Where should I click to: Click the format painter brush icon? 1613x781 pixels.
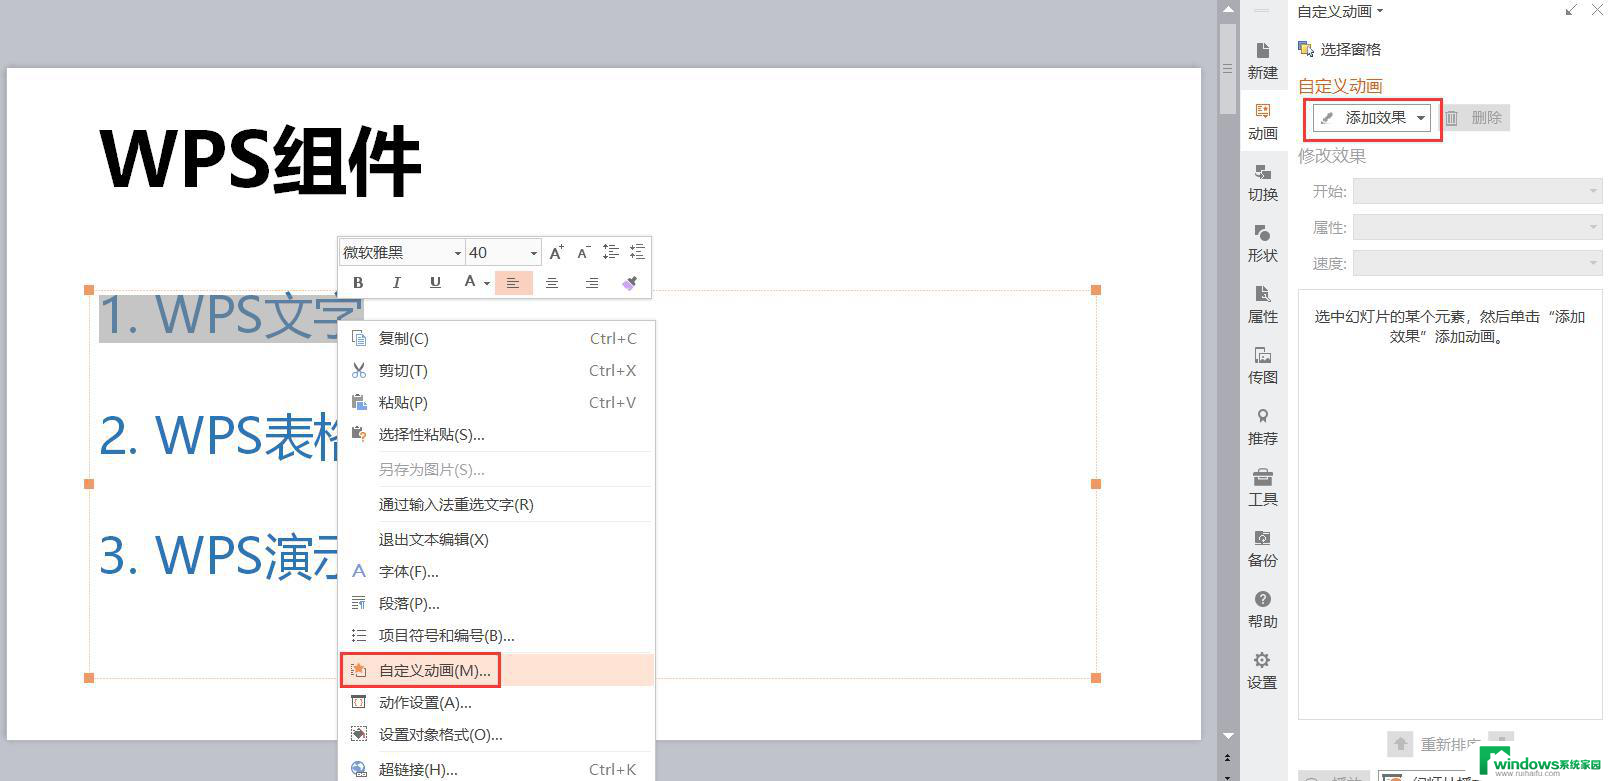[629, 283]
